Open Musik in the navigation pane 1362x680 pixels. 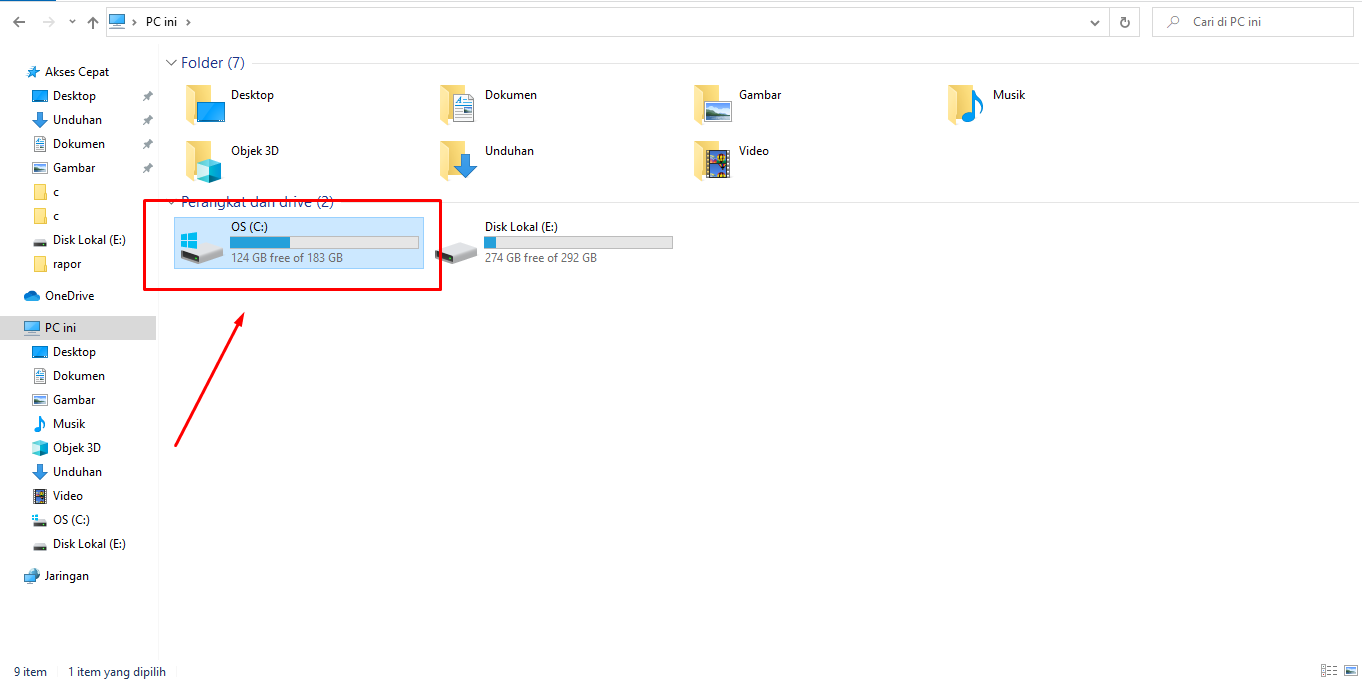[x=69, y=424]
